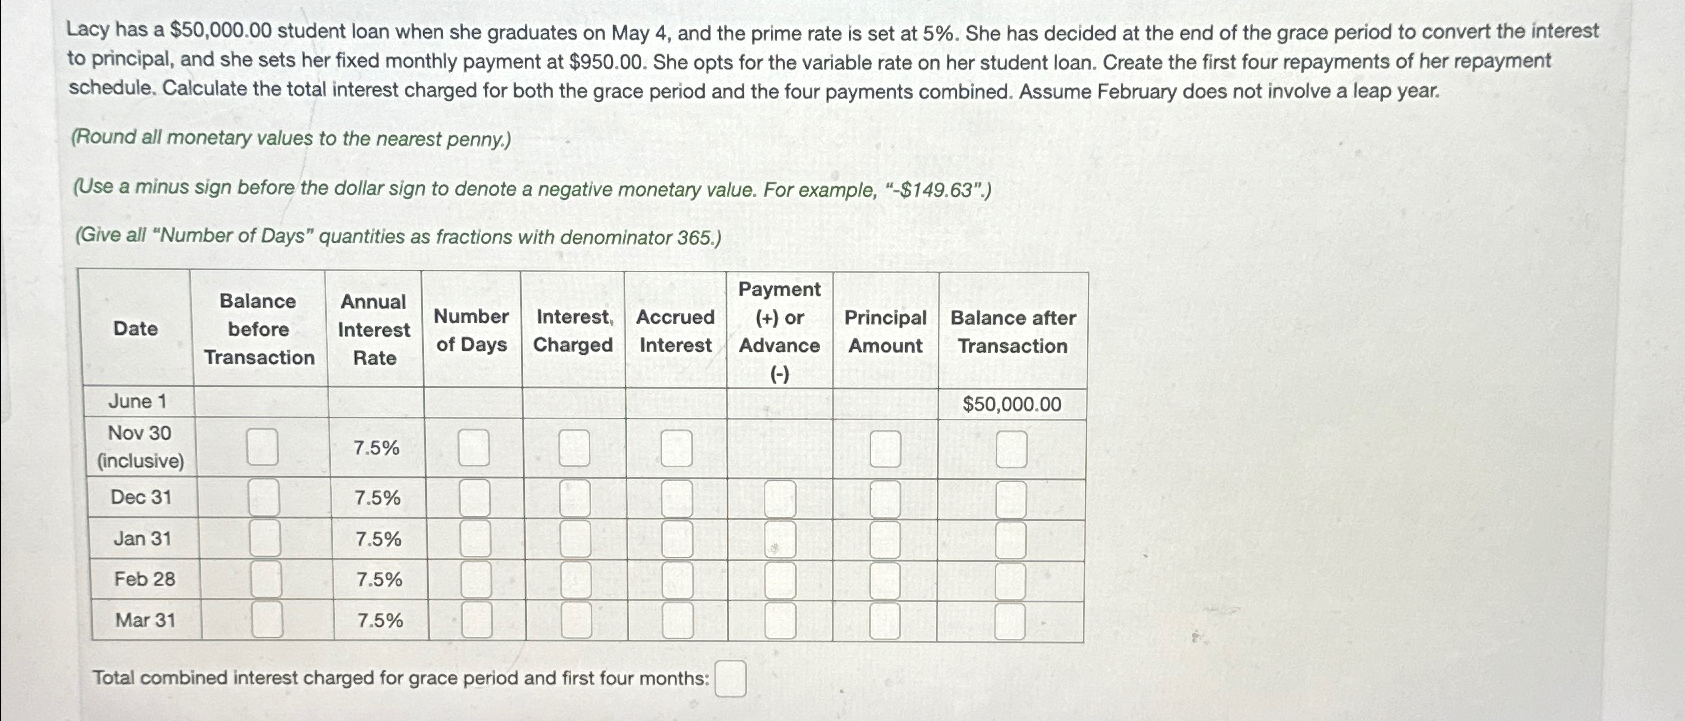
Task: Select the $50,000.00 balance shown for June 1
Action: pos(1010,403)
